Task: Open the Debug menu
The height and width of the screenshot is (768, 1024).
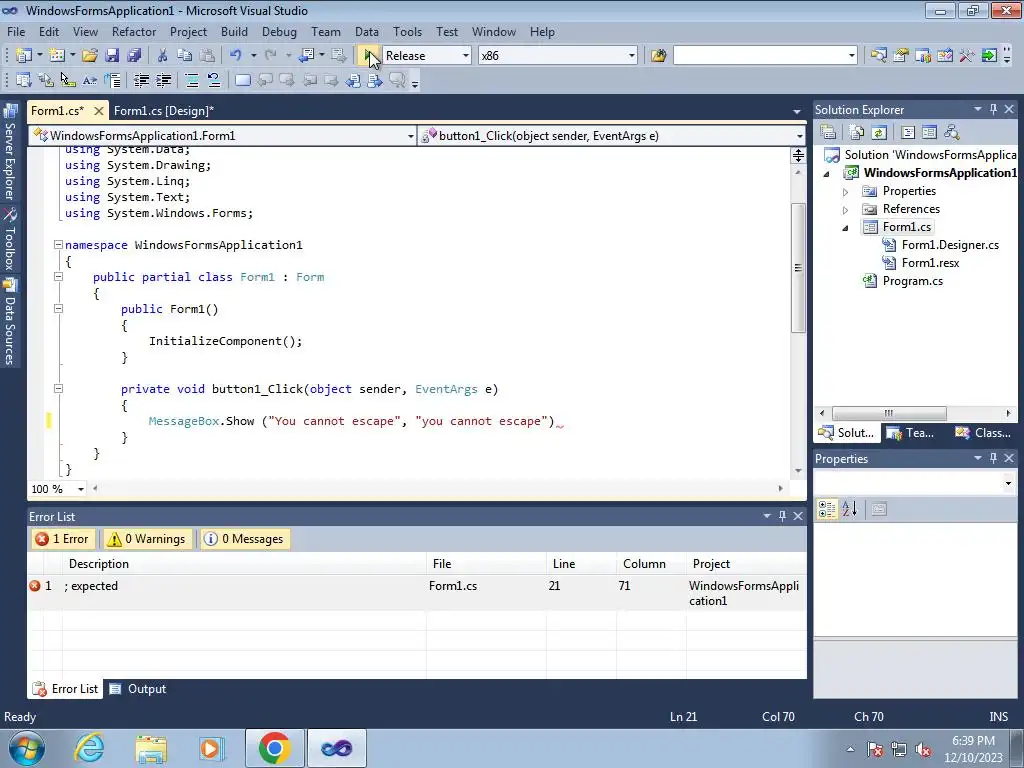Action: (279, 31)
